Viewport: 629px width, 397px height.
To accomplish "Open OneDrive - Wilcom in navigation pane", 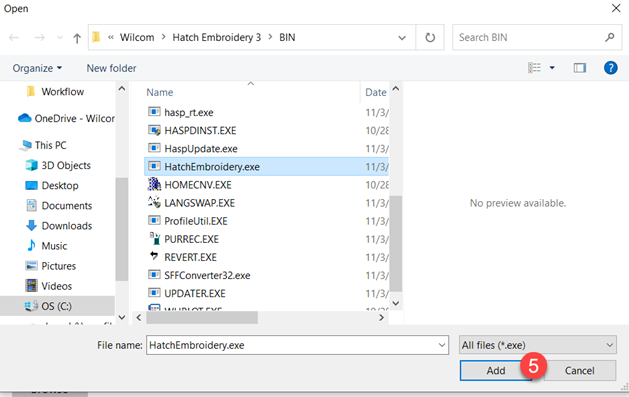I will coord(67,118).
